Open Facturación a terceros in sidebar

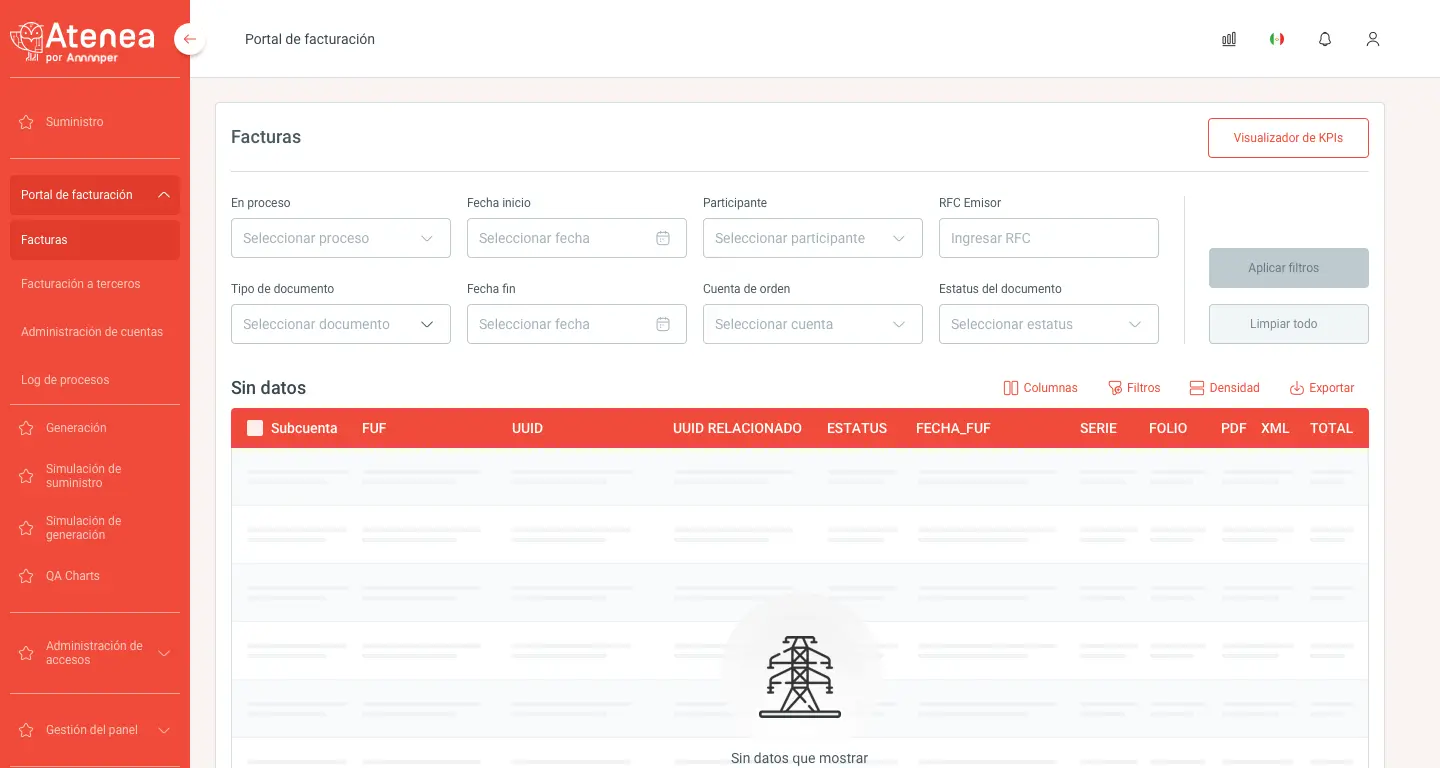(81, 284)
